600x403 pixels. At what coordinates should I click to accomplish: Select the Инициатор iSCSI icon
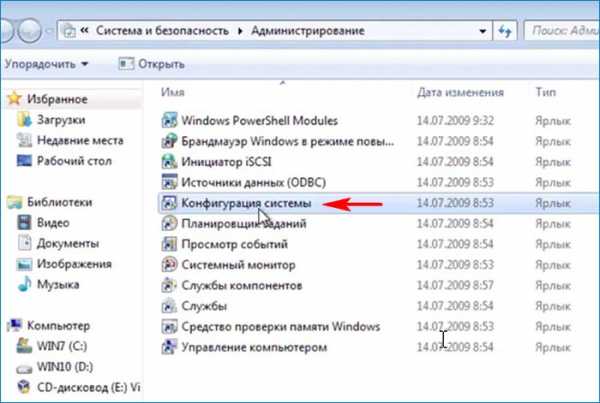click(169, 162)
